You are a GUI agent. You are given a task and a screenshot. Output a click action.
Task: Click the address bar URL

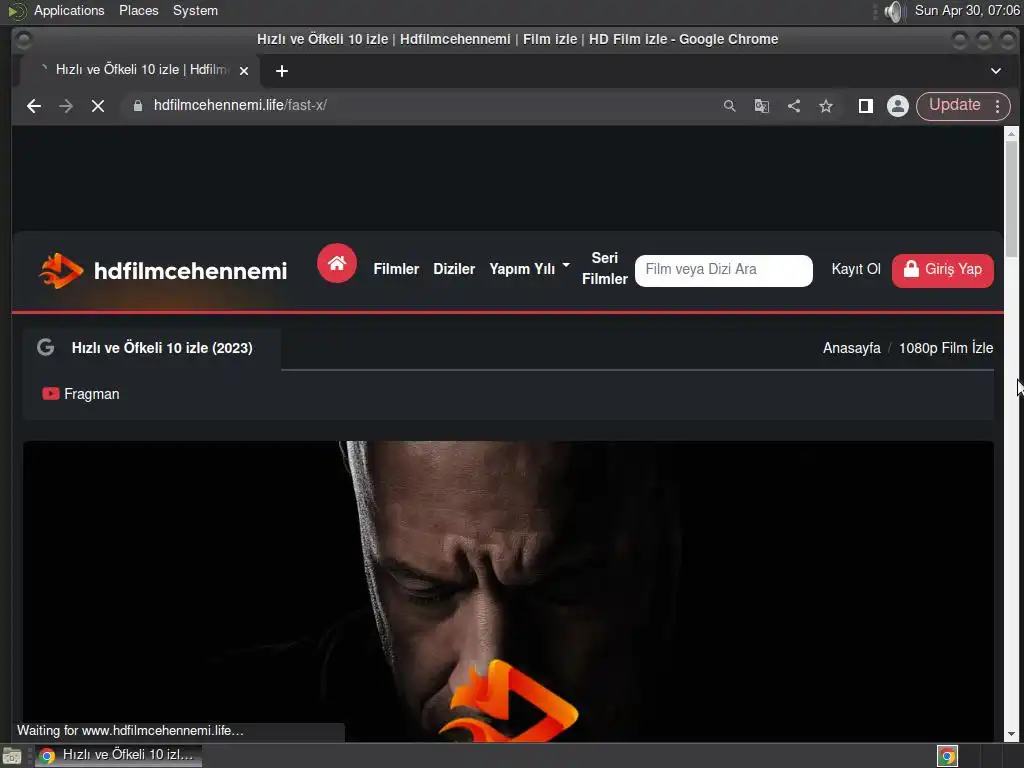(x=240, y=105)
